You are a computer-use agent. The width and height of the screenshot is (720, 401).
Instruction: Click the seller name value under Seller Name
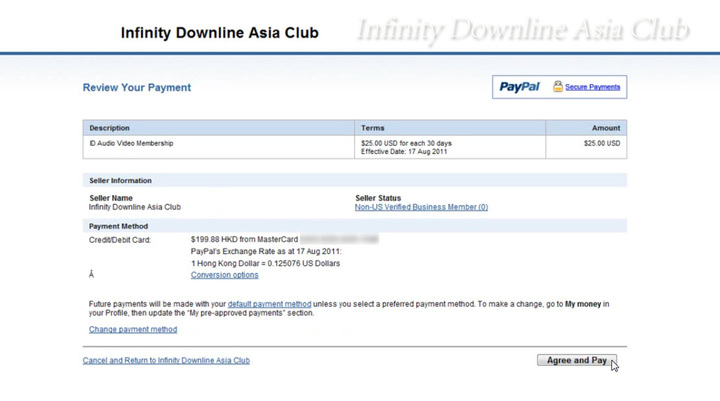(x=135, y=207)
